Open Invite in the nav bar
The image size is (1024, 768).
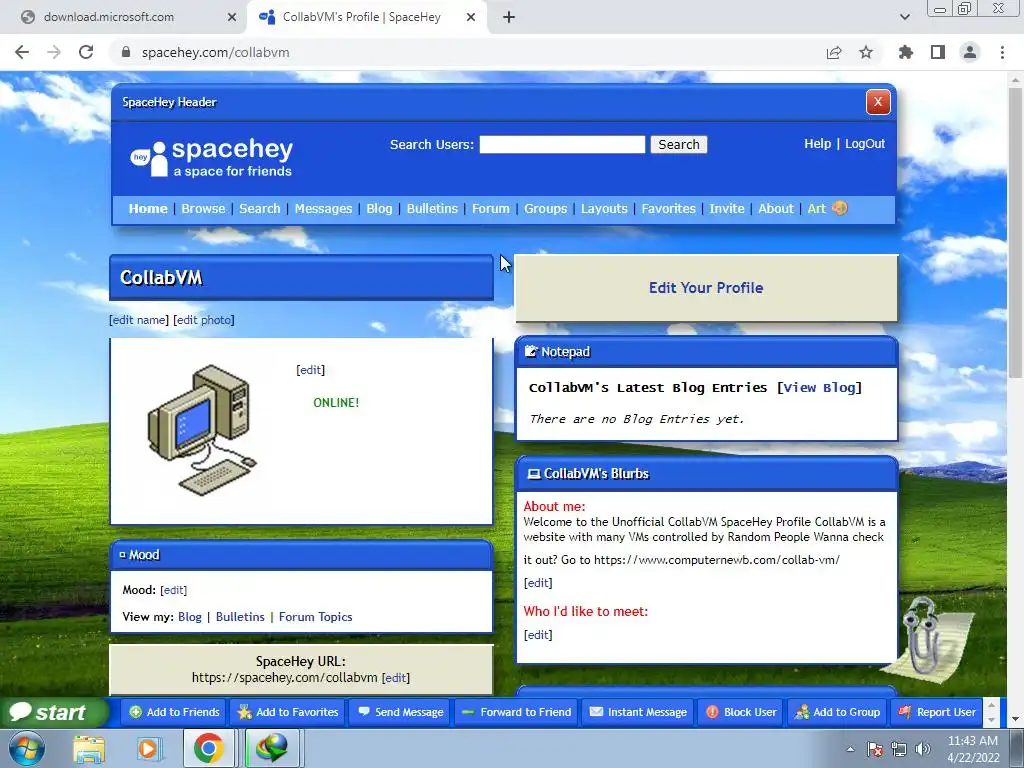click(727, 208)
